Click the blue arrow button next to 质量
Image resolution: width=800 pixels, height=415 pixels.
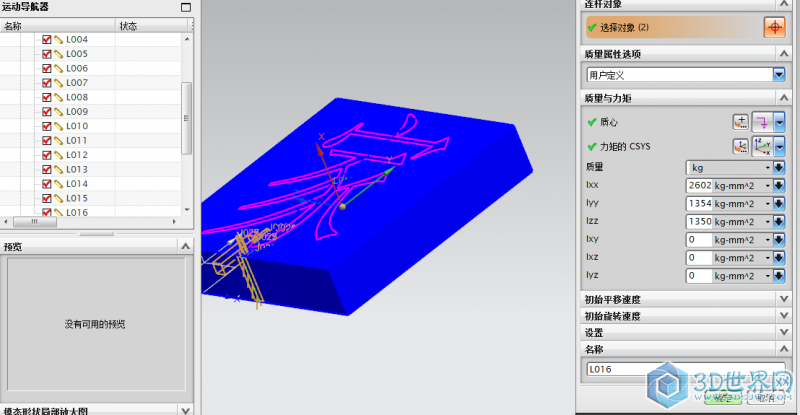(779, 167)
